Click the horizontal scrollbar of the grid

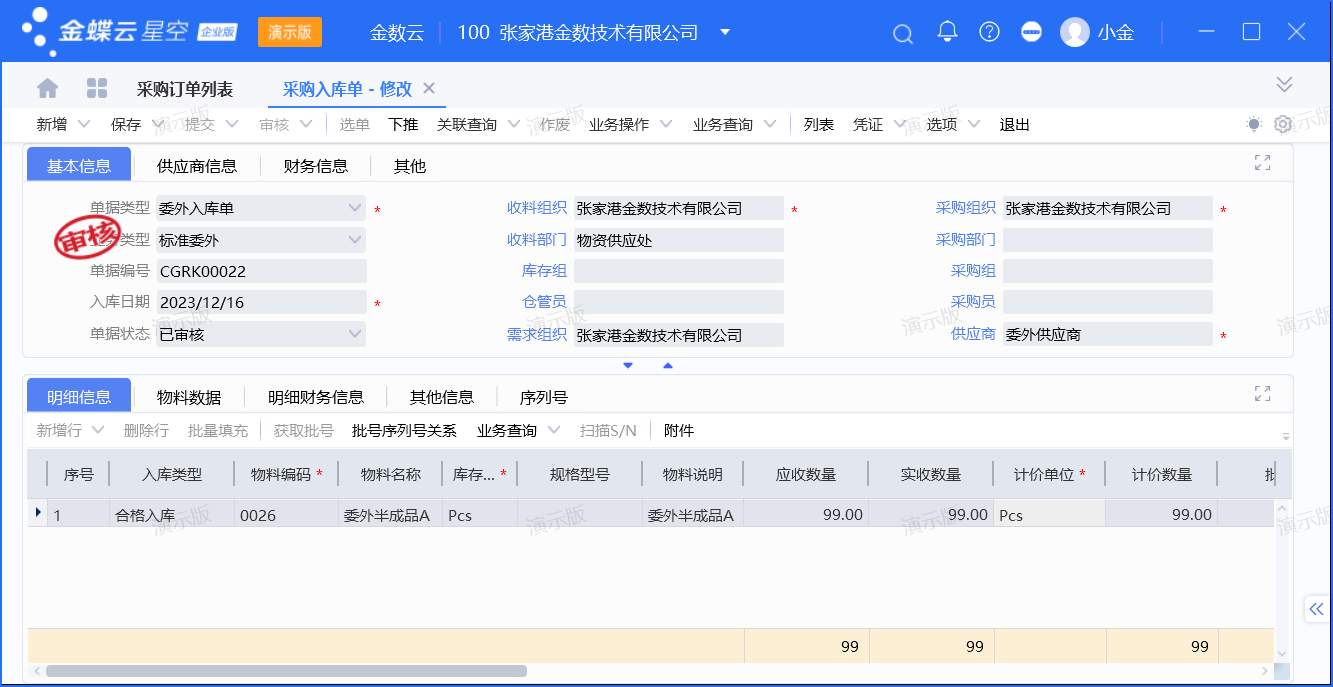click(x=286, y=671)
